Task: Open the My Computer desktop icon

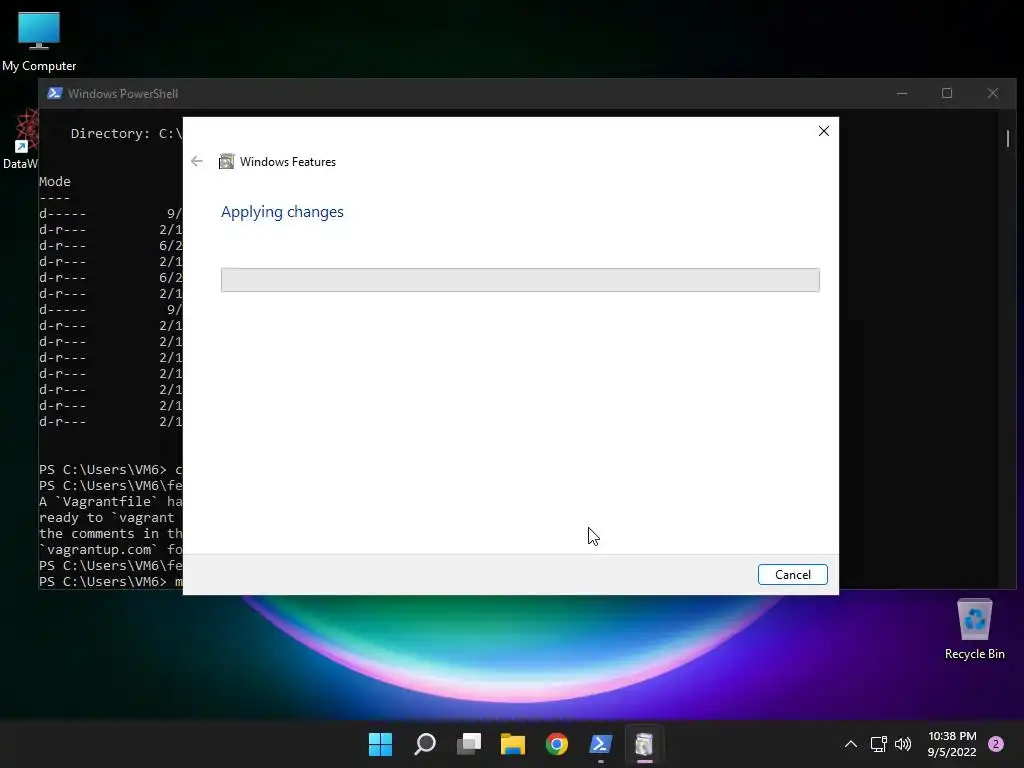Action: click(x=39, y=40)
